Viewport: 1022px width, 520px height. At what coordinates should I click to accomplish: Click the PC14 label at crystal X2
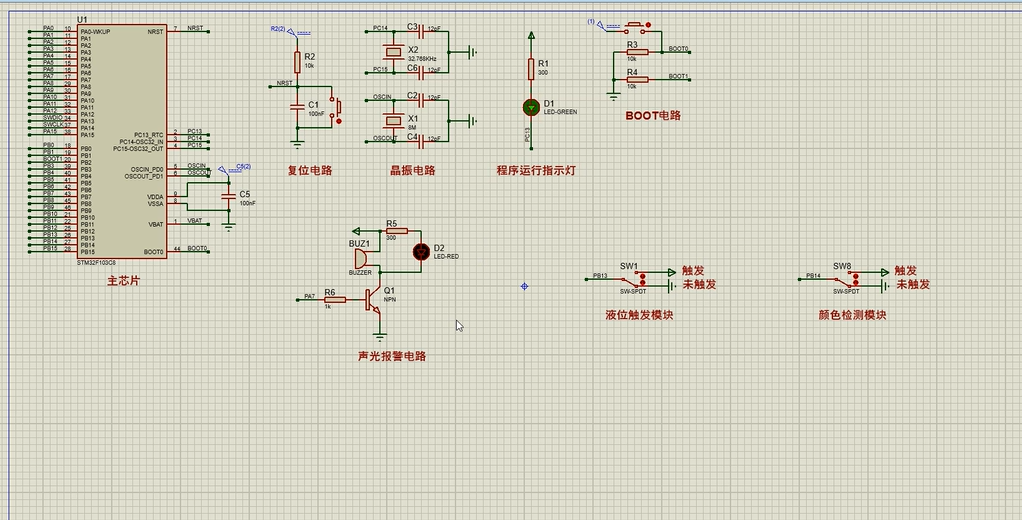point(380,28)
